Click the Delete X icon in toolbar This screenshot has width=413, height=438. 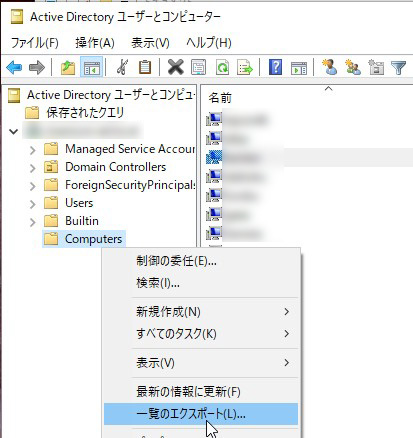[x=176, y=67]
